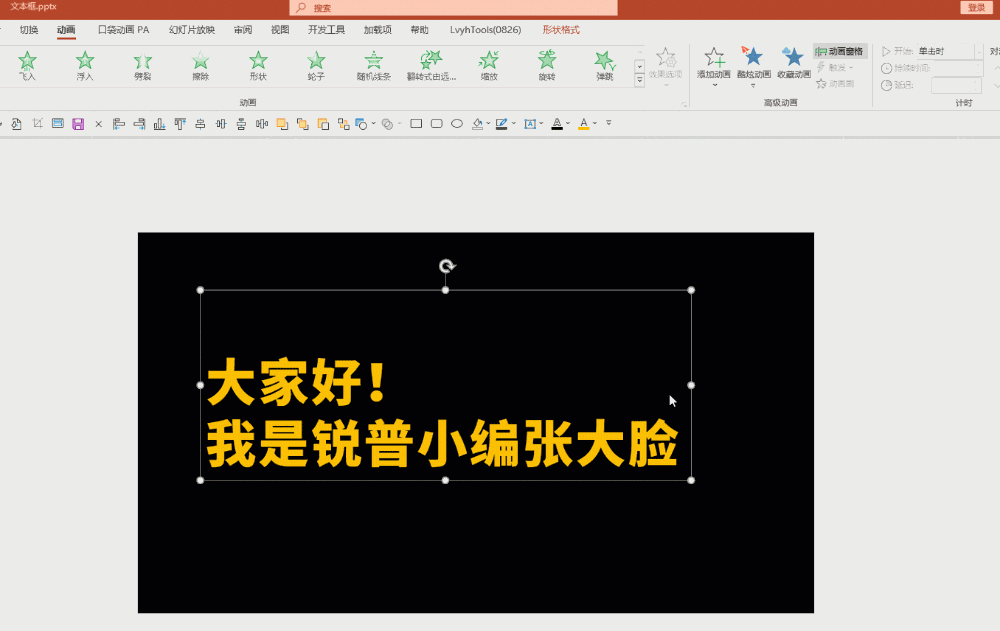The height and width of the screenshot is (631, 1000).
Task: Open the 口袋动画 PA tab
Action: (123, 30)
